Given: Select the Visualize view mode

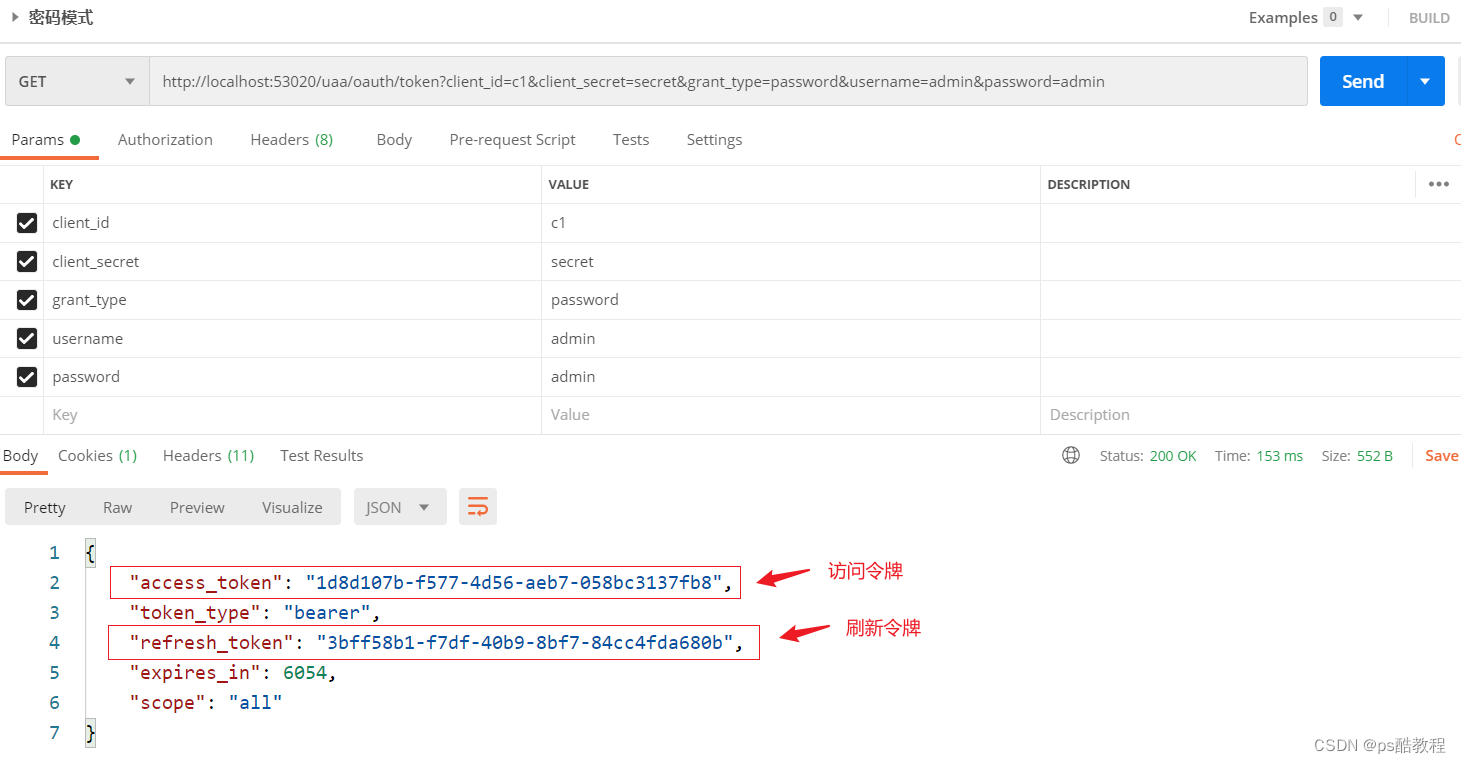Looking at the screenshot, I should pos(292,507).
